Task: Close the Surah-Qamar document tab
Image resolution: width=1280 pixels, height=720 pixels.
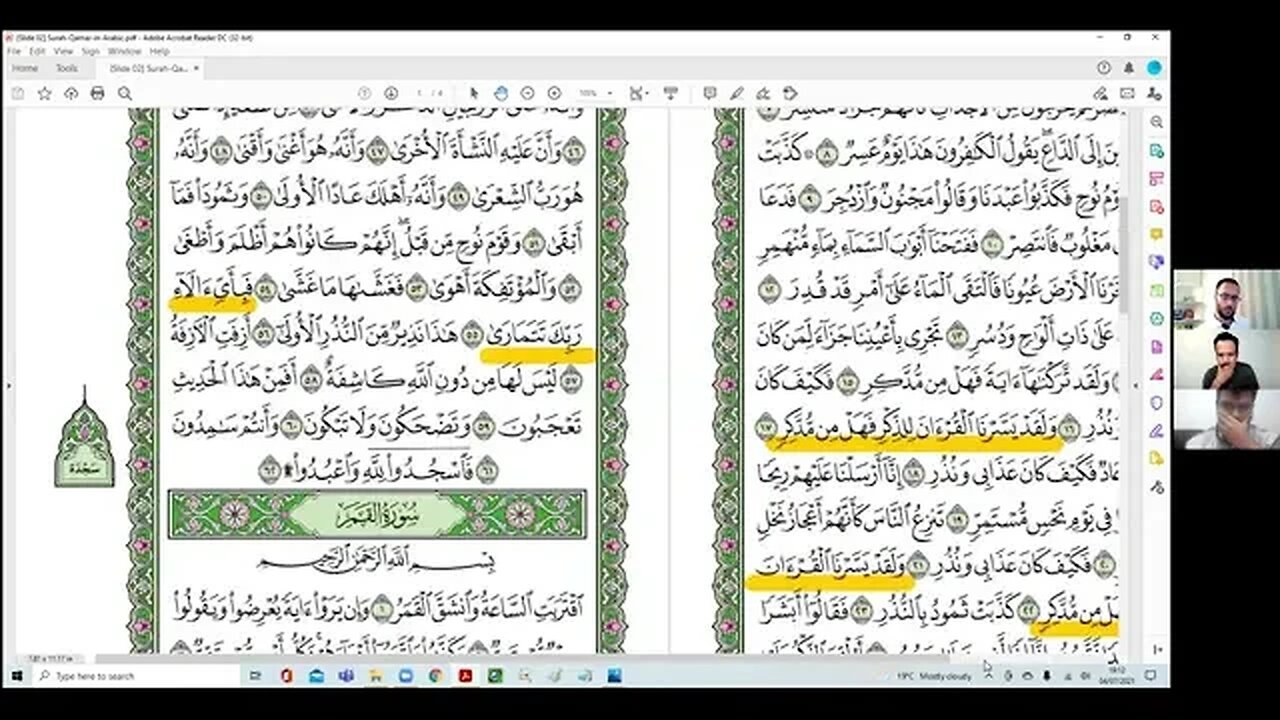Action: pyautogui.click(x=196, y=68)
